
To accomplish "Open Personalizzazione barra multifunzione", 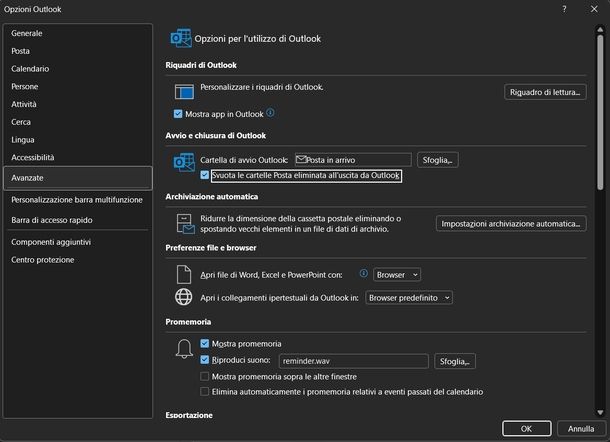I will point(77,200).
